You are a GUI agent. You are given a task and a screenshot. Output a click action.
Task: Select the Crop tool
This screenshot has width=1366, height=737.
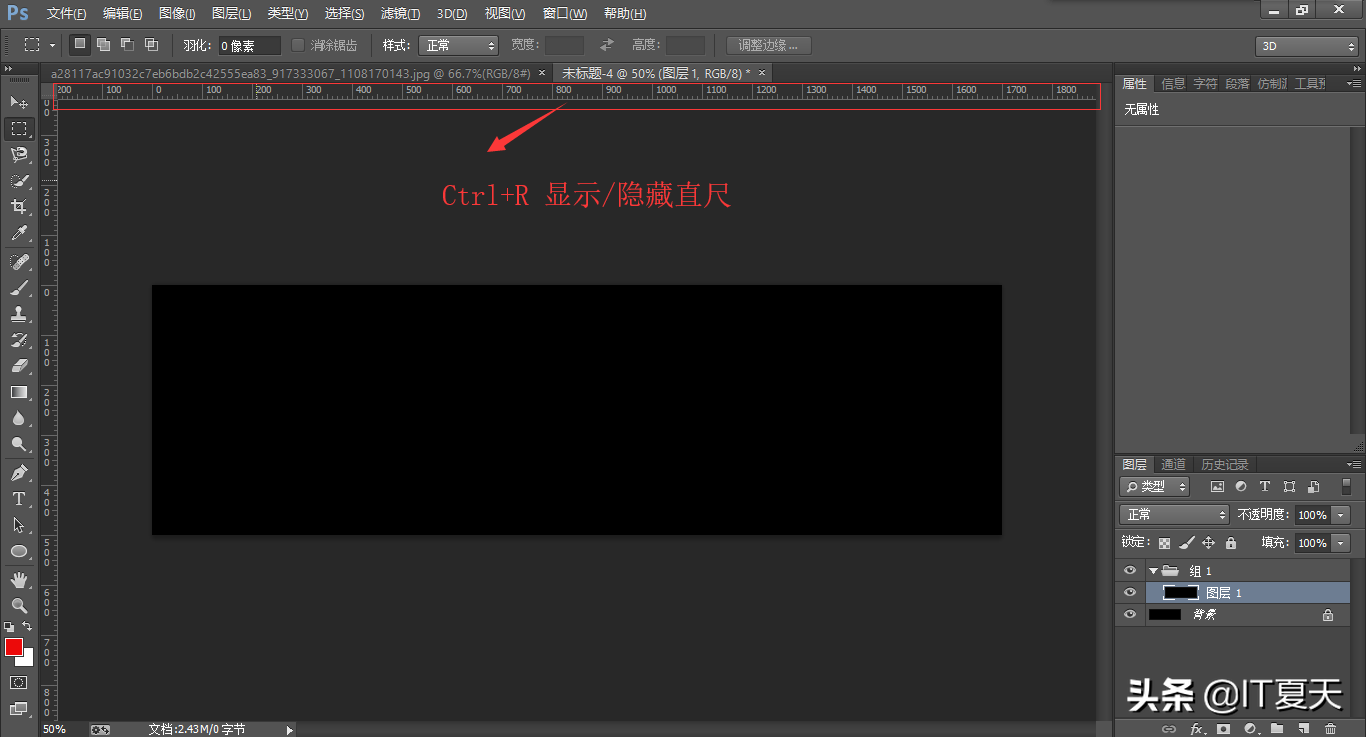tap(18, 207)
